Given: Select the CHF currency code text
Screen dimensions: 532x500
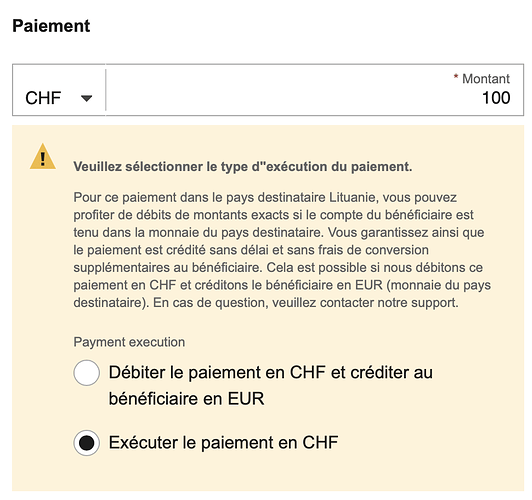Looking at the screenshot, I should click(43, 98).
